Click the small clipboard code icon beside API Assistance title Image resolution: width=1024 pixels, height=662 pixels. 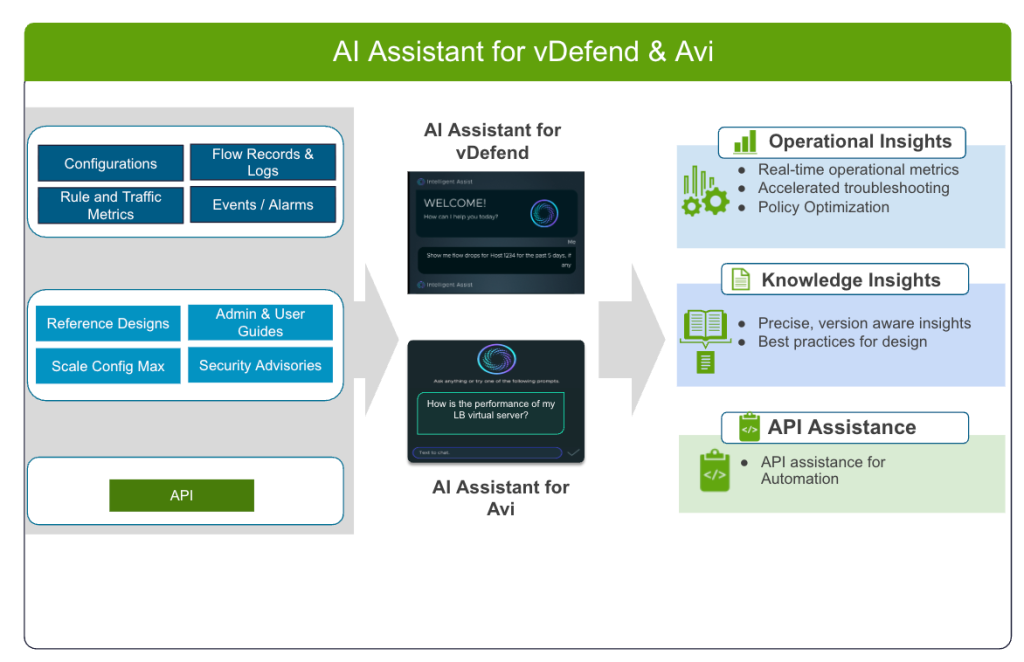pyautogui.click(x=749, y=427)
